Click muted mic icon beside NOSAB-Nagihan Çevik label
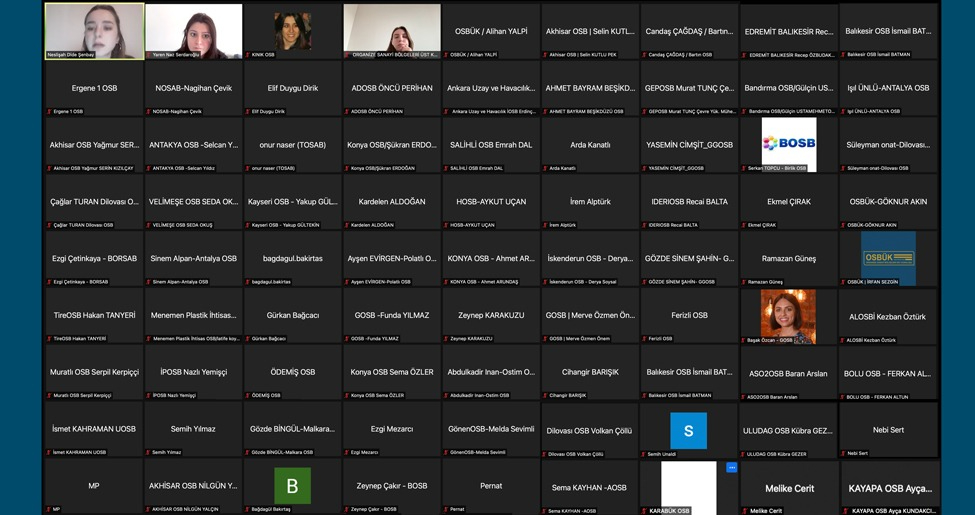 click(x=149, y=111)
